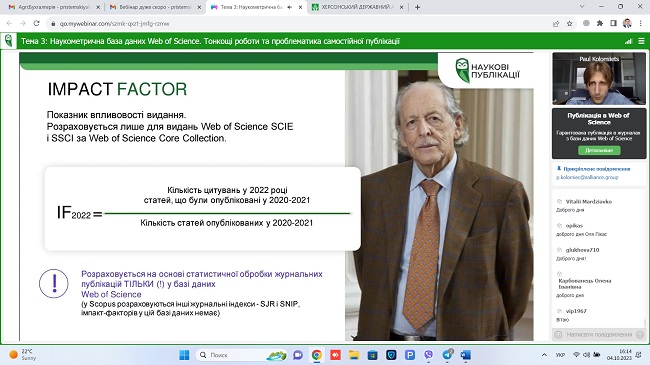Reload the webinar page
The height and width of the screenshot is (365, 650).
point(36,23)
